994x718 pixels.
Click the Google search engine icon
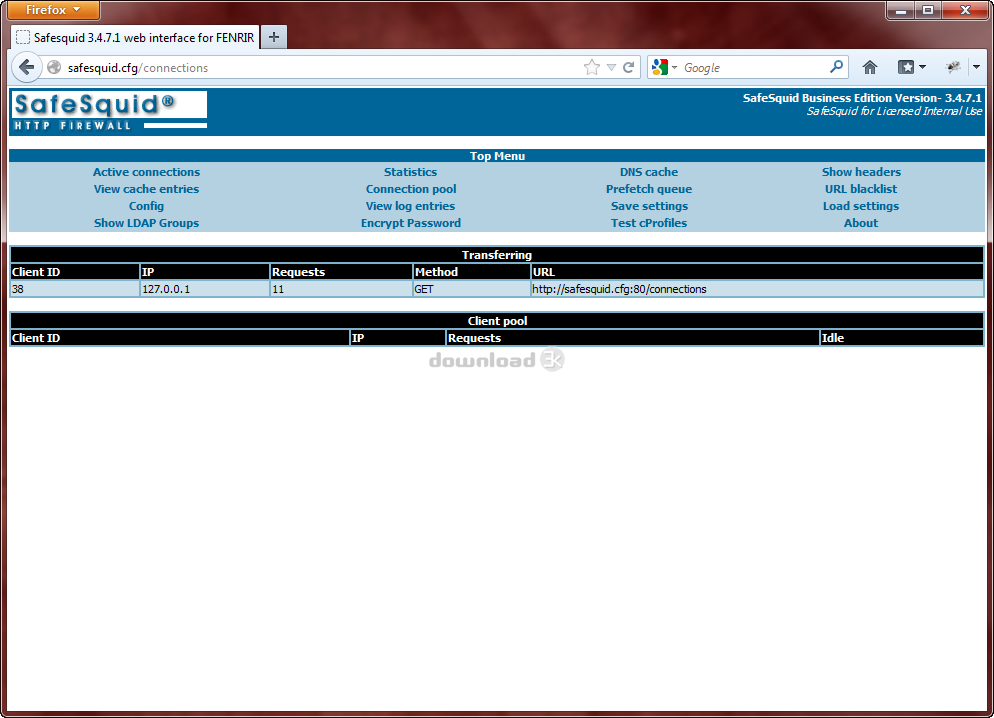point(659,67)
